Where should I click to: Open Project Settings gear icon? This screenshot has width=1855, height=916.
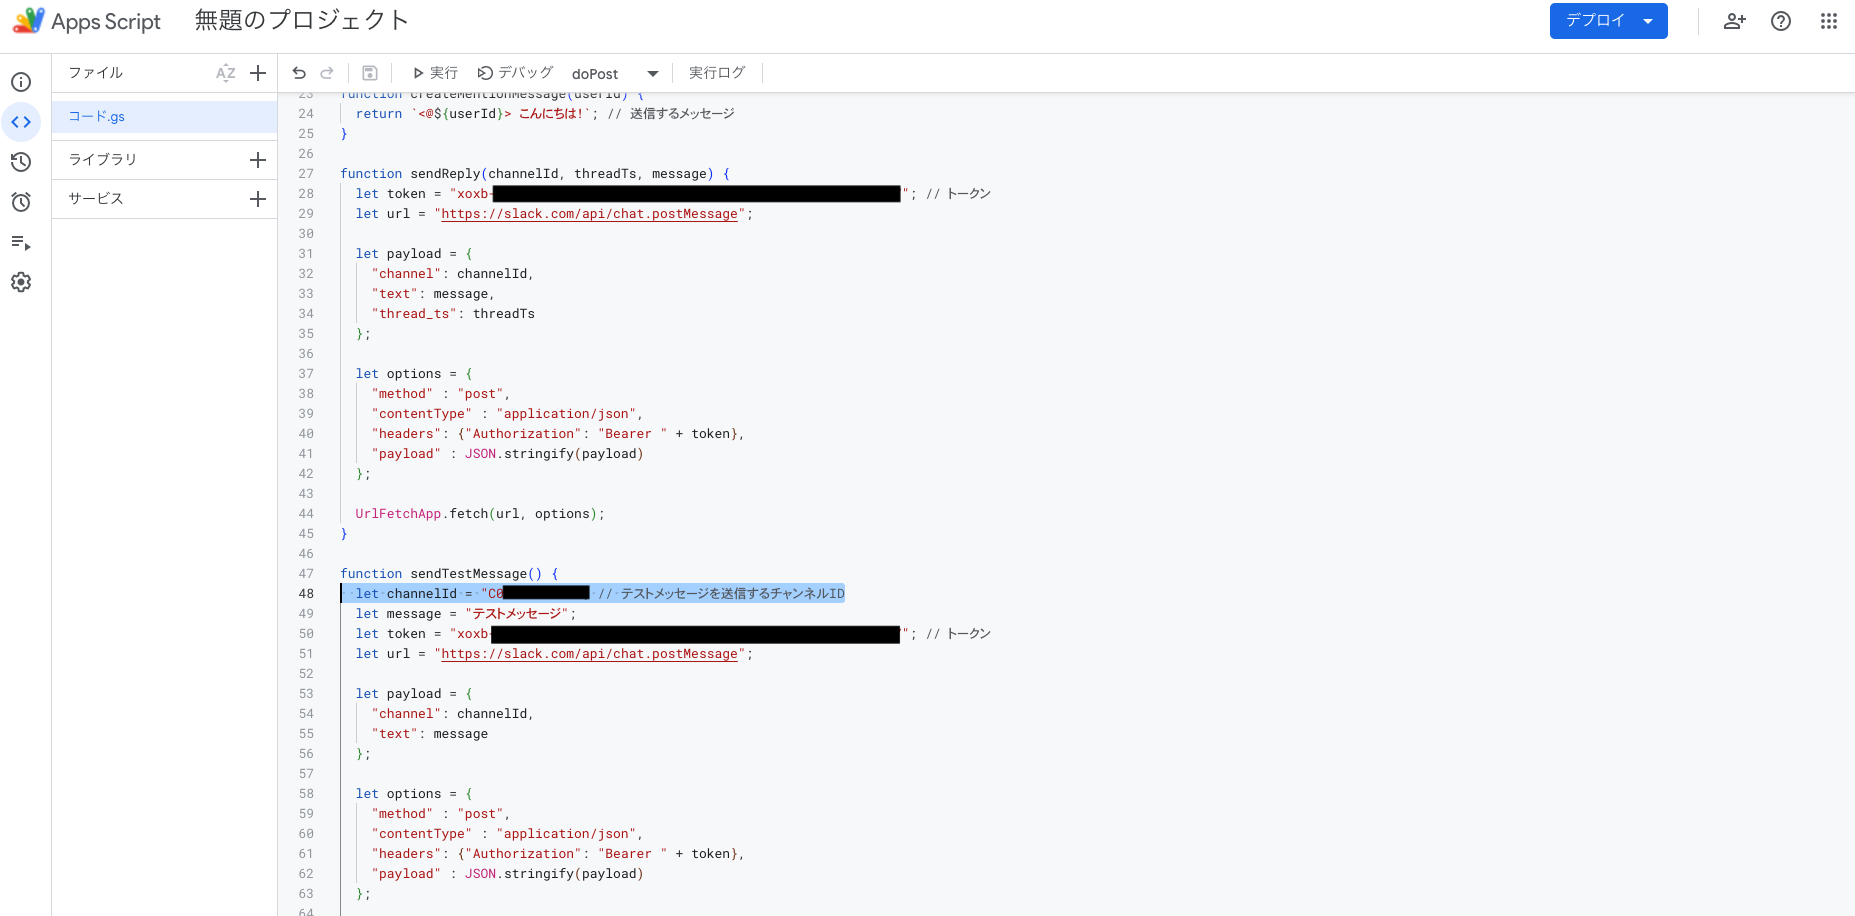point(21,282)
